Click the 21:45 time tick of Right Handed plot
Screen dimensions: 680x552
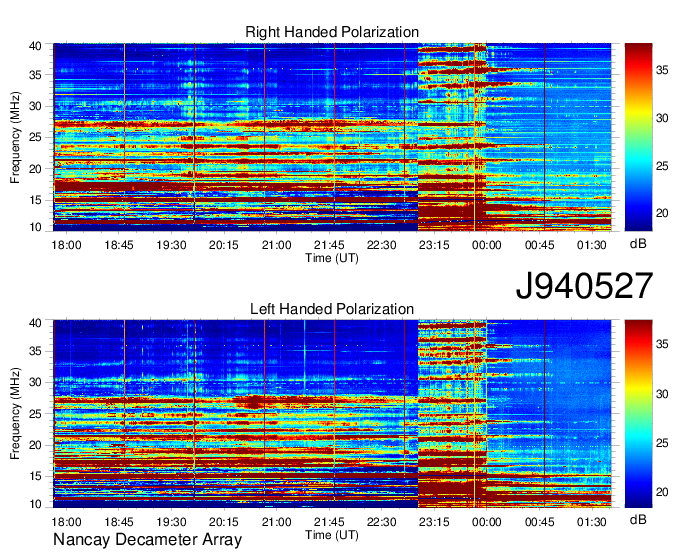(x=329, y=245)
